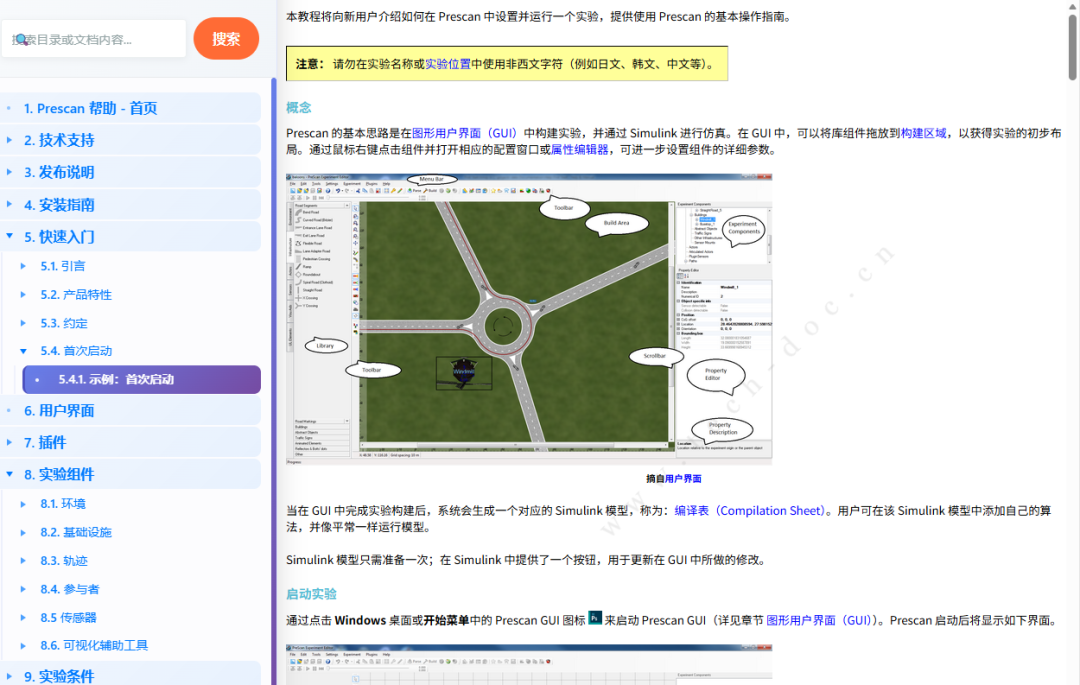Collapse the 5. 快速入门 section arrow
1080x685 pixels.
(10, 236)
